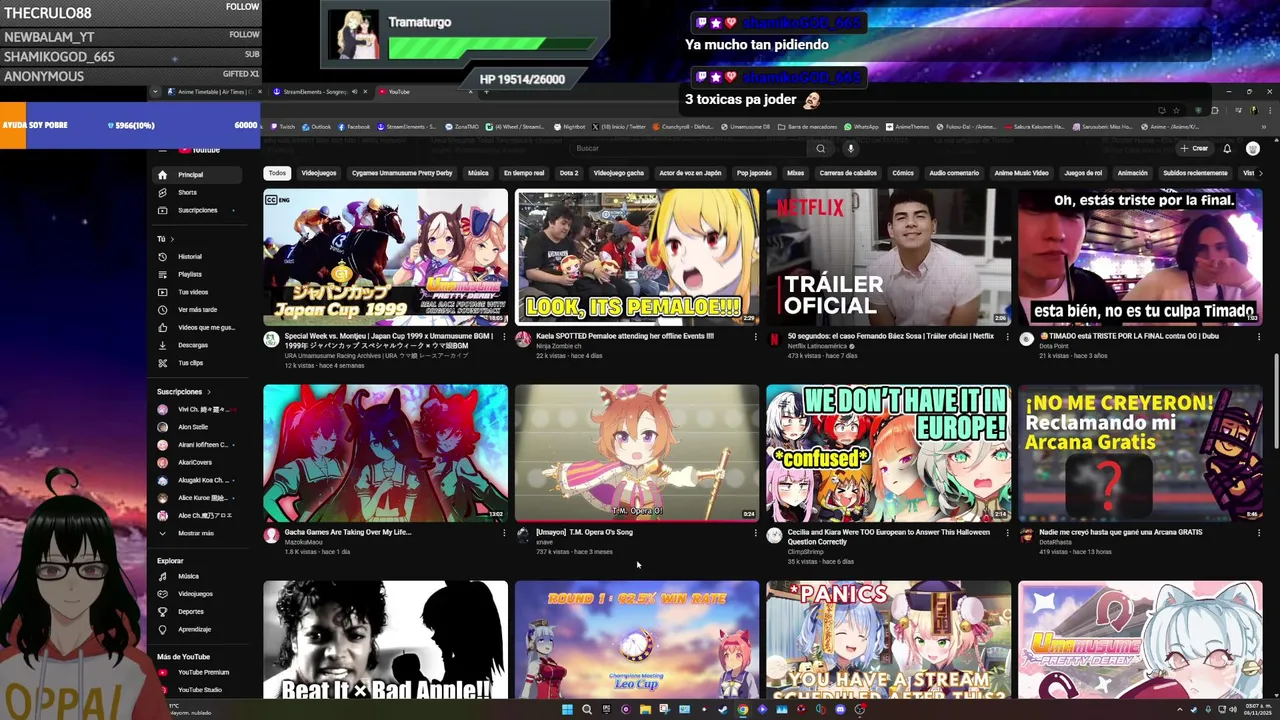Show more category chips with the right arrow

(x=1260, y=173)
